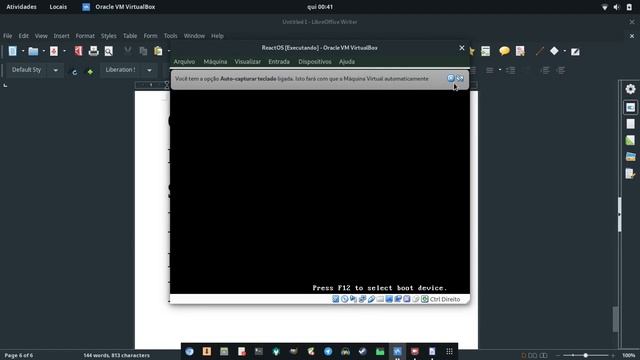Open the Writer Tools menu
This screenshot has height=360, width=640.
tap(171, 36)
